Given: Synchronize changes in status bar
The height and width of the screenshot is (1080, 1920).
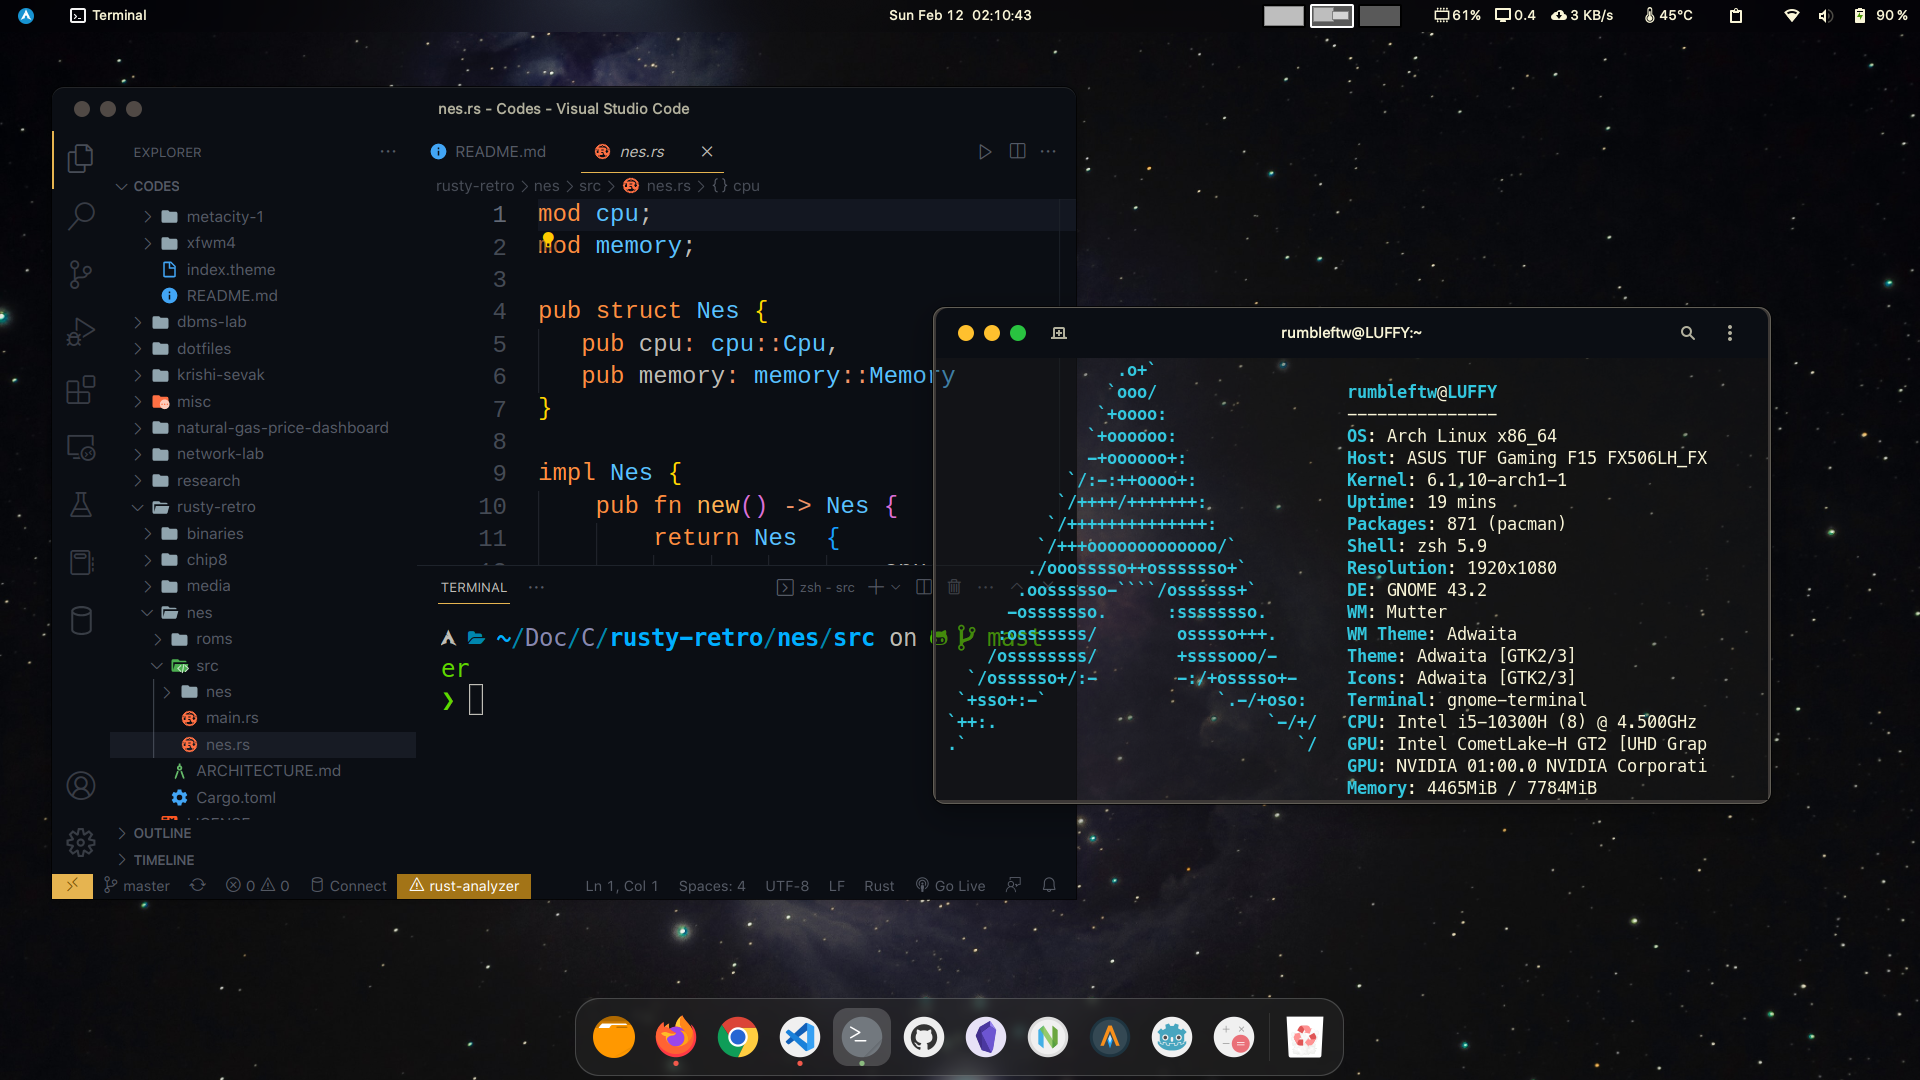Looking at the screenshot, I should click(x=198, y=886).
